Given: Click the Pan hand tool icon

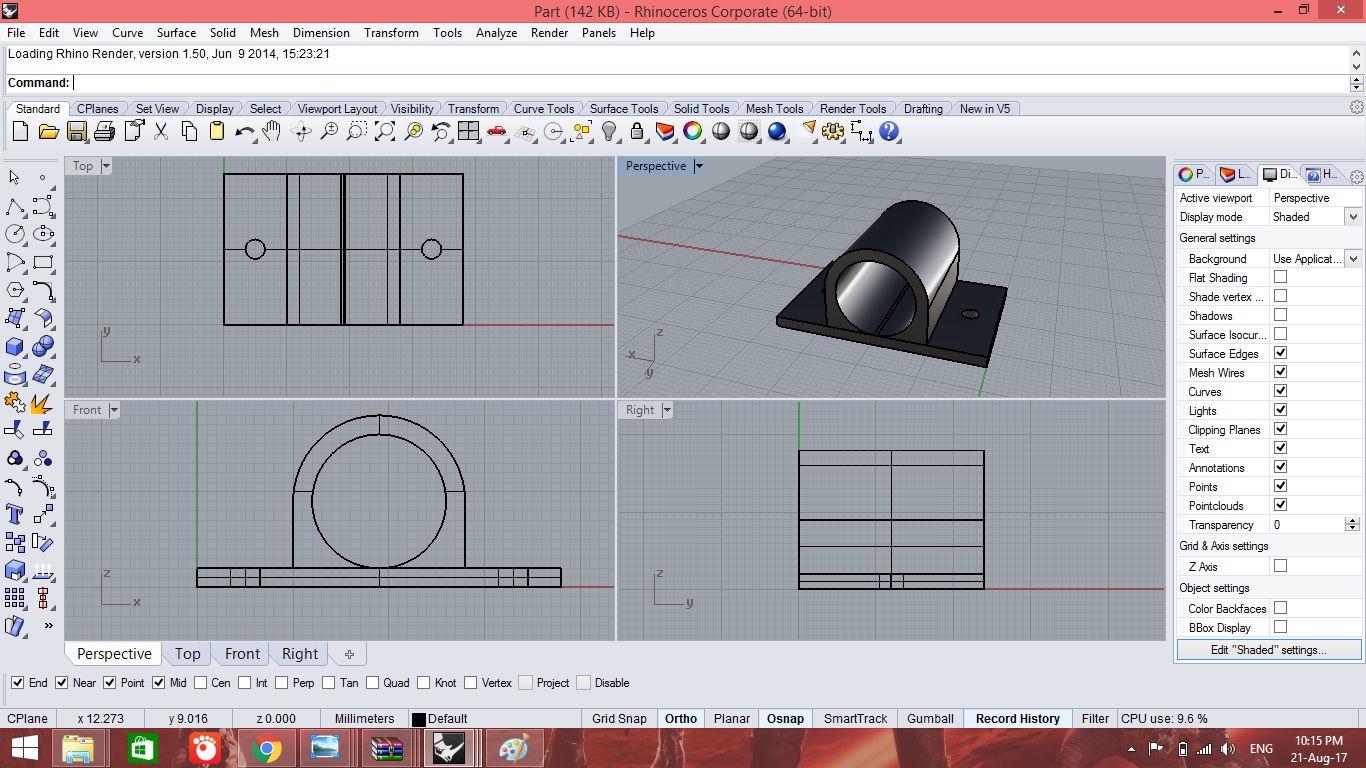Looking at the screenshot, I should (272, 131).
